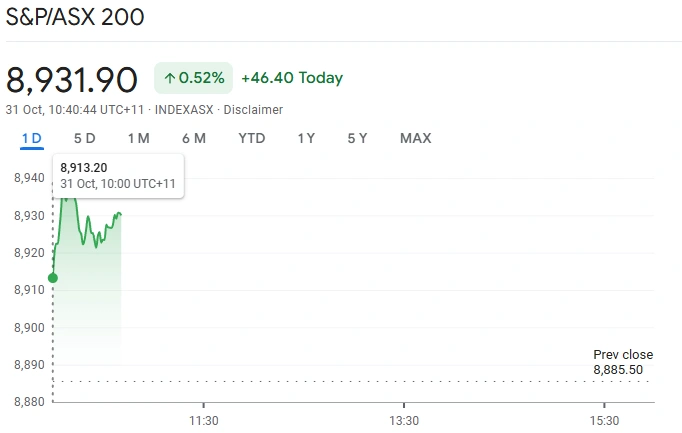Select the YTD range tab
The height and width of the screenshot is (433, 682).
[x=252, y=138]
